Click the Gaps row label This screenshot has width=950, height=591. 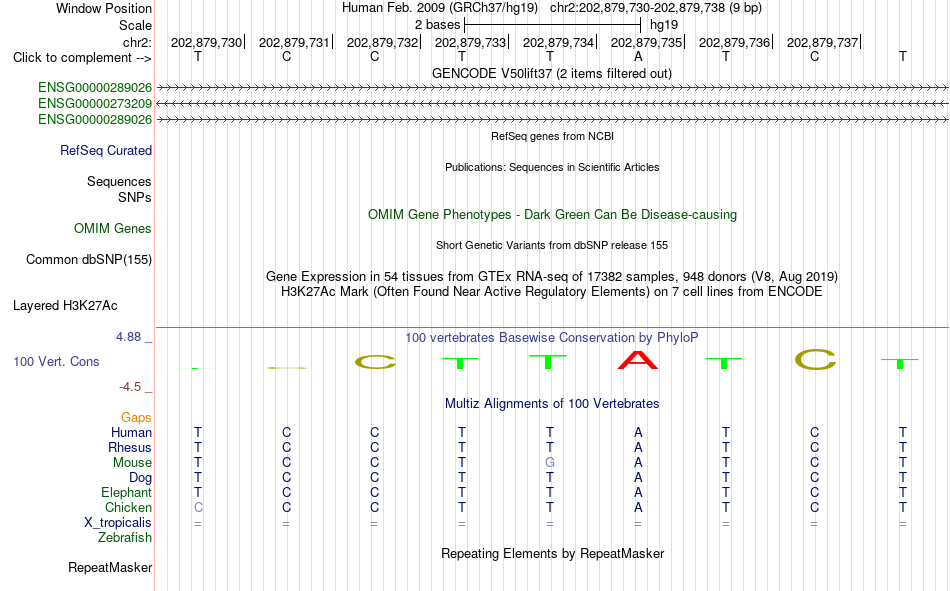click(x=136, y=417)
